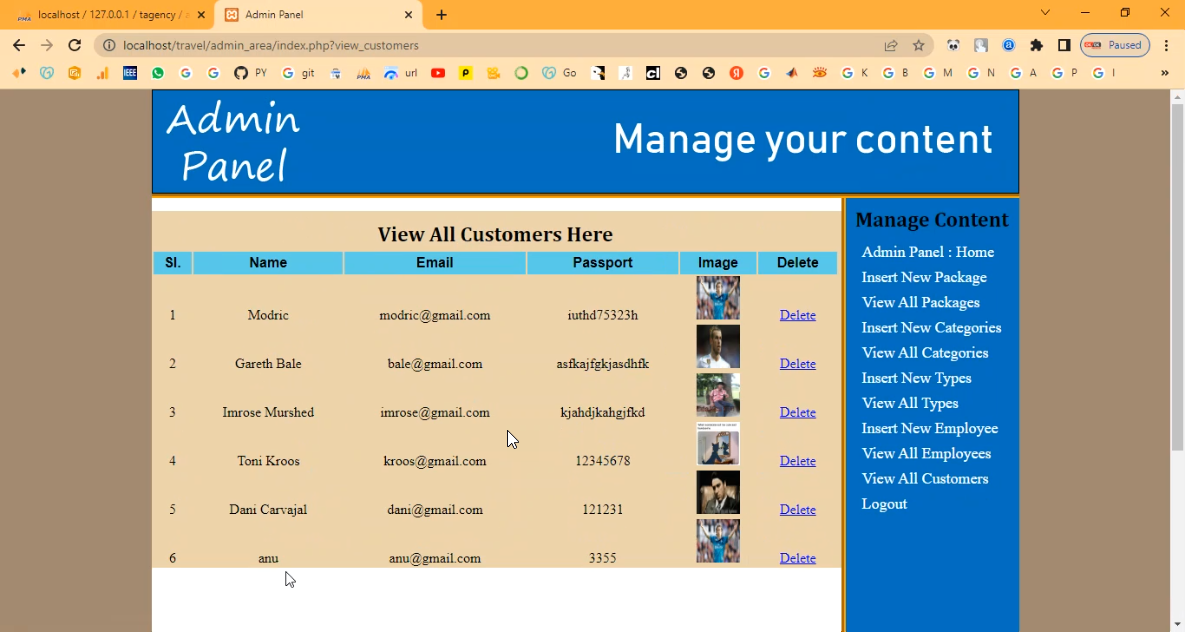Toggle the browser side panel

click(1064, 45)
